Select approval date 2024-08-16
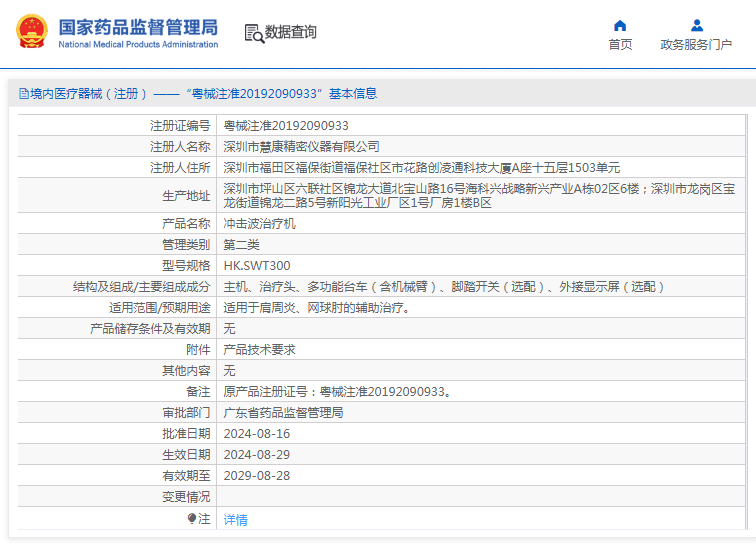The image size is (756, 552). click(257, 434)
